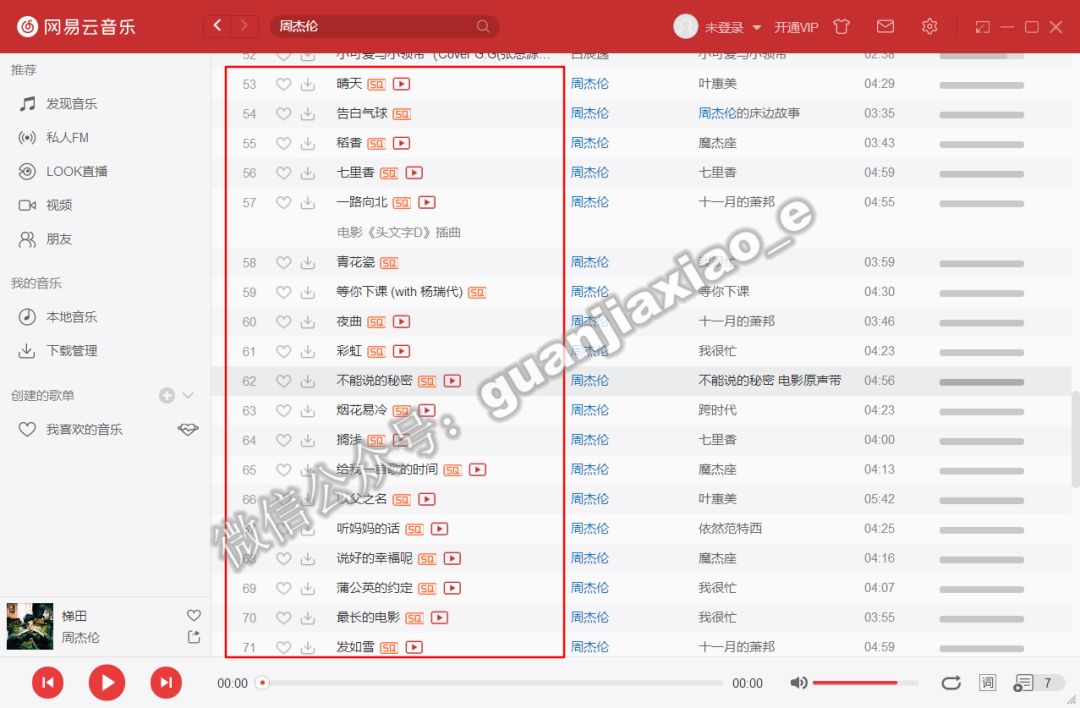
Task: Open the 开通VIP purchase link
Action: click(795, 26)
